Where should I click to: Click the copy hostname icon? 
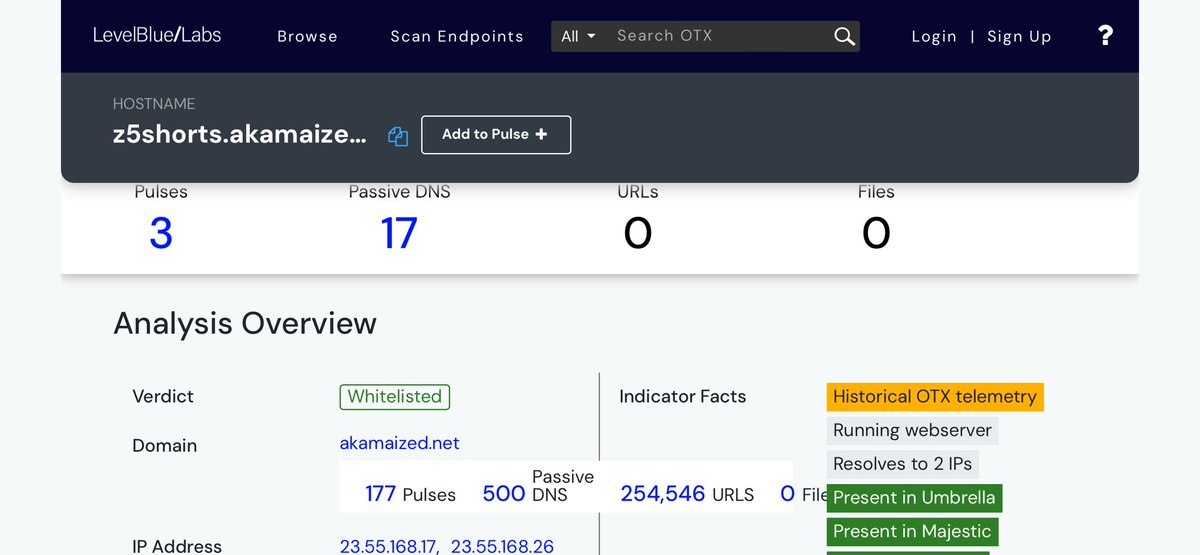click(398, 137)
